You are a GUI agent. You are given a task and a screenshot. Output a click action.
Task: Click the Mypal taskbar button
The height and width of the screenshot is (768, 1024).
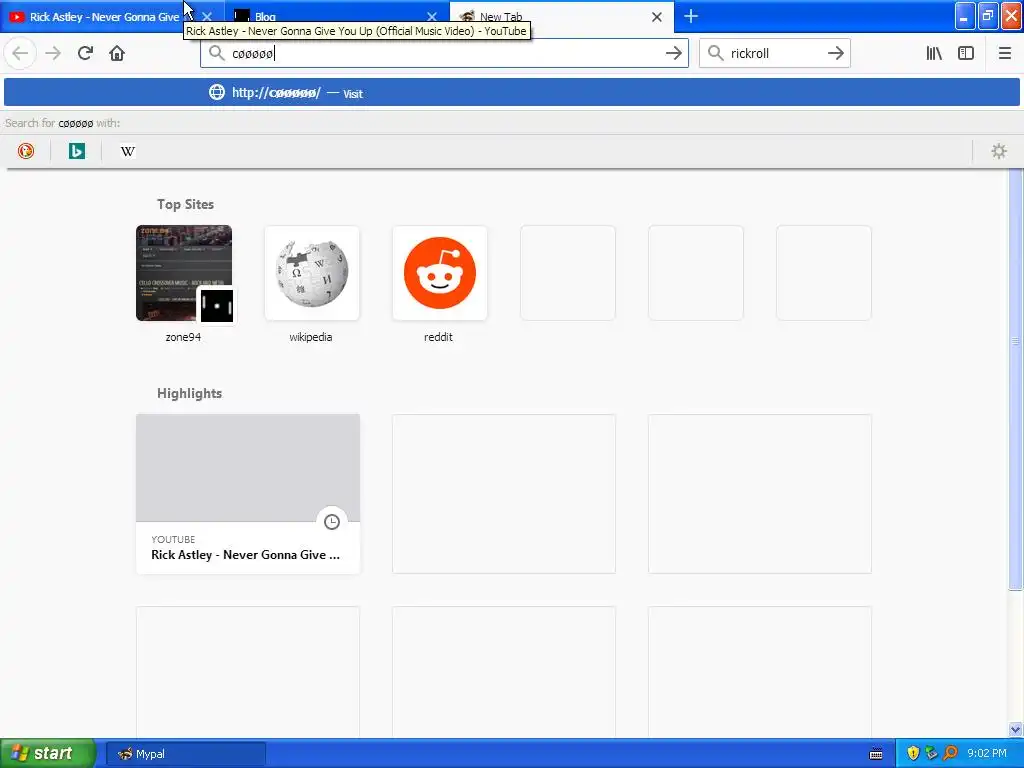(x=185, y=754)
